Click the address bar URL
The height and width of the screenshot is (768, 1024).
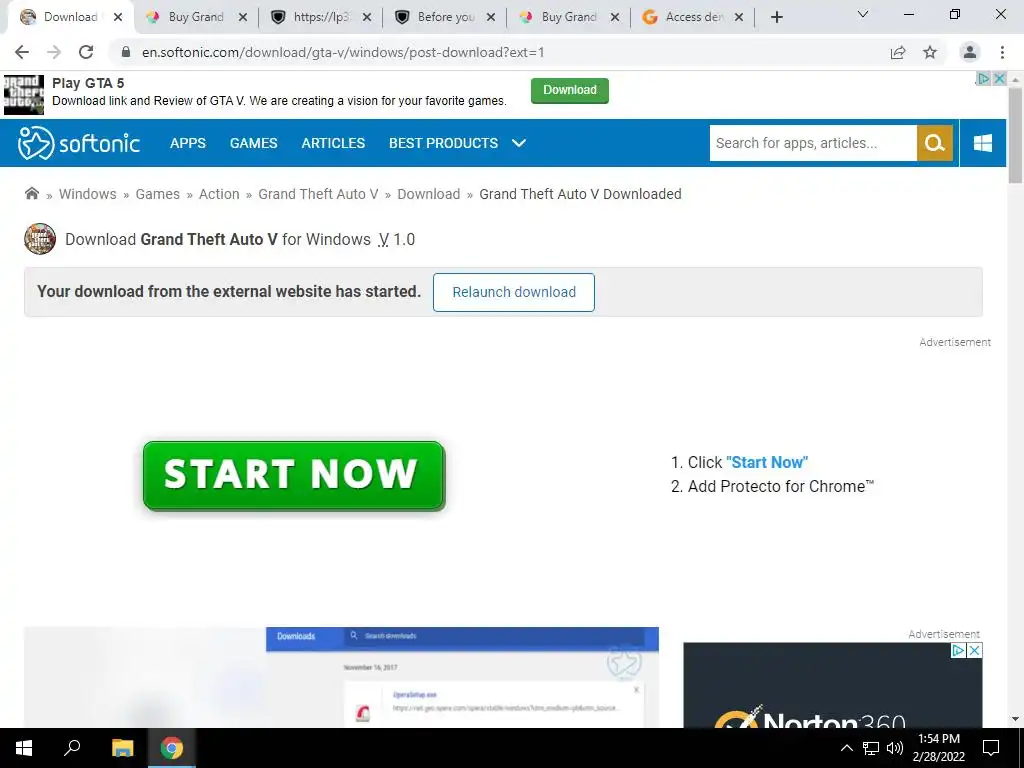(x=343, y=52)
